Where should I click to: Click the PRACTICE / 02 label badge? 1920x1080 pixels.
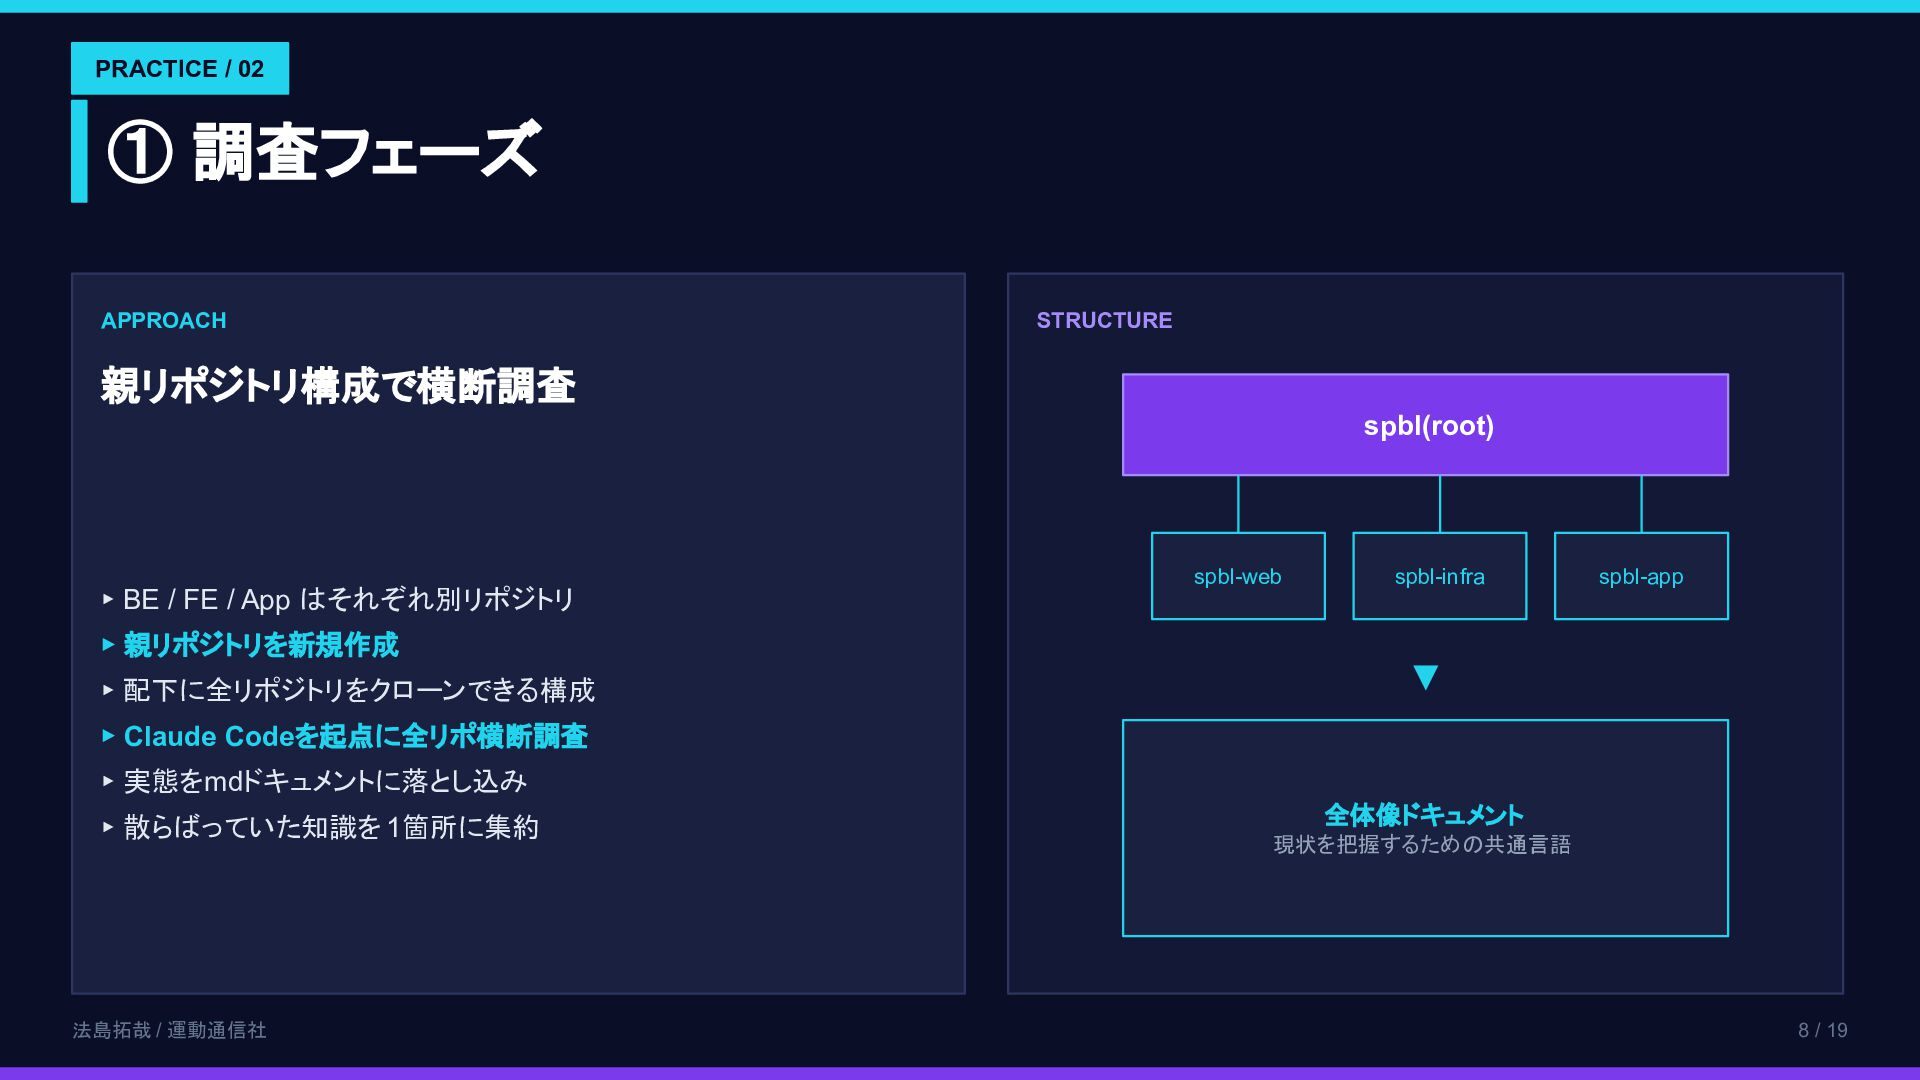tap(180, 69)
